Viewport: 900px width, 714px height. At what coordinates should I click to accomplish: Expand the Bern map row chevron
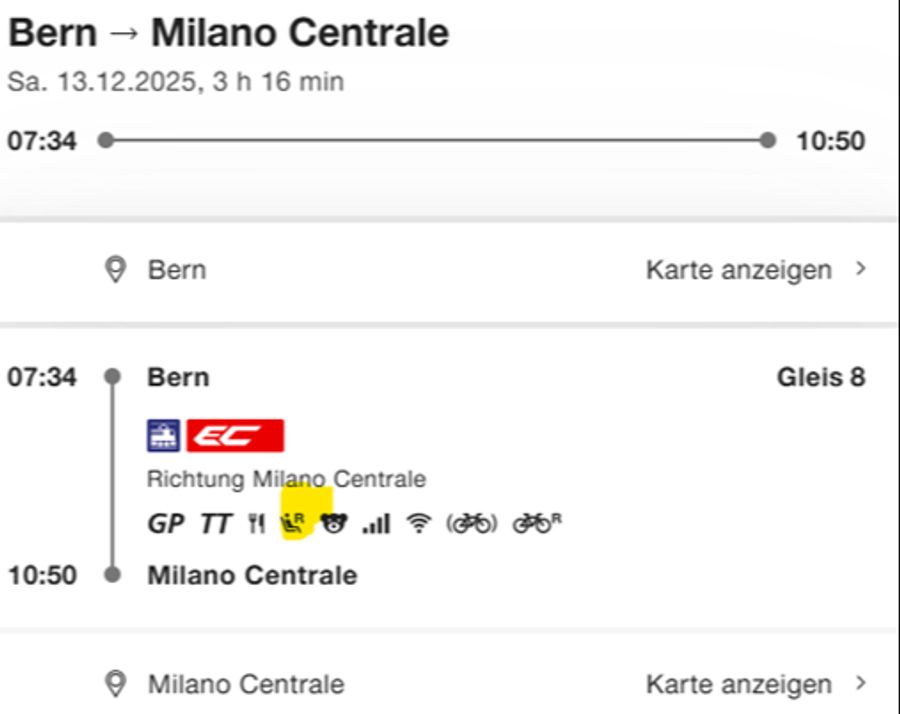click(861, 269)
